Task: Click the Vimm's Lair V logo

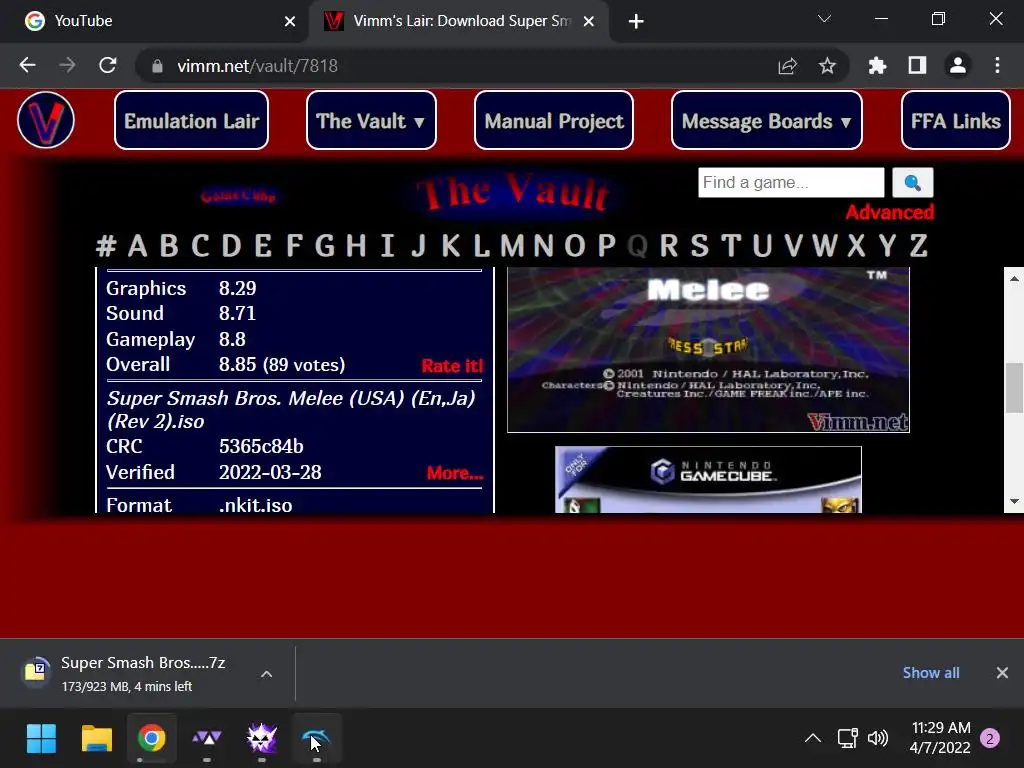Action: (x=46, y=120)
